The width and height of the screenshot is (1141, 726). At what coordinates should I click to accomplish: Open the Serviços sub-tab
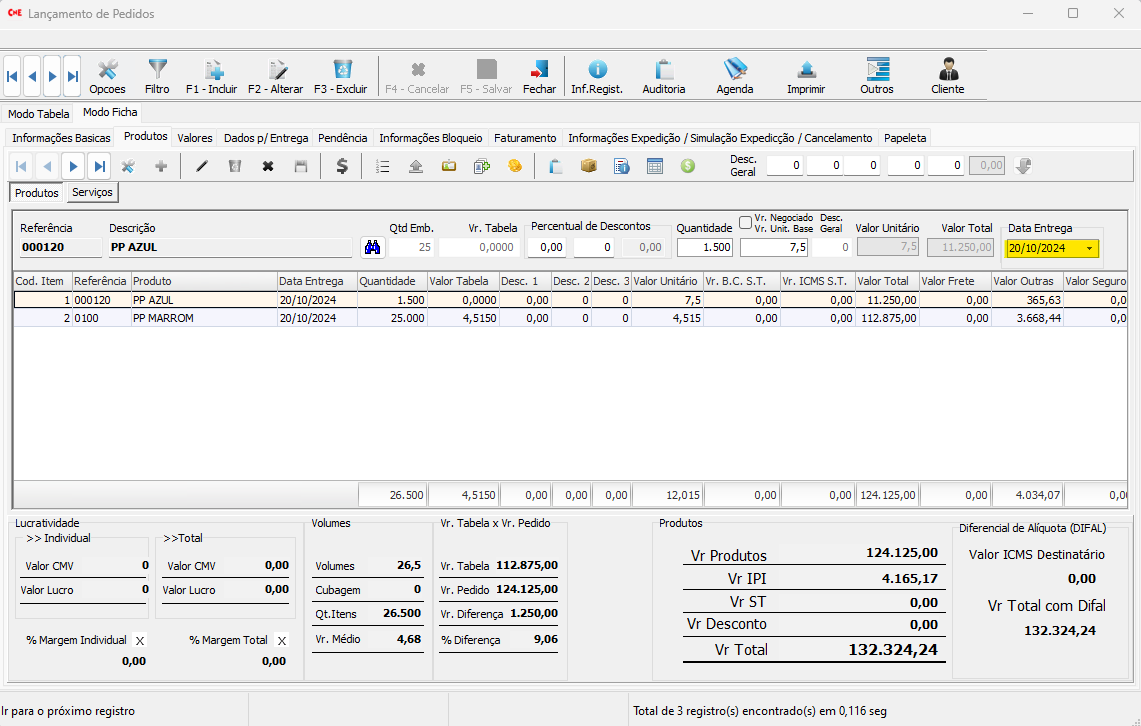click(92, 192)
